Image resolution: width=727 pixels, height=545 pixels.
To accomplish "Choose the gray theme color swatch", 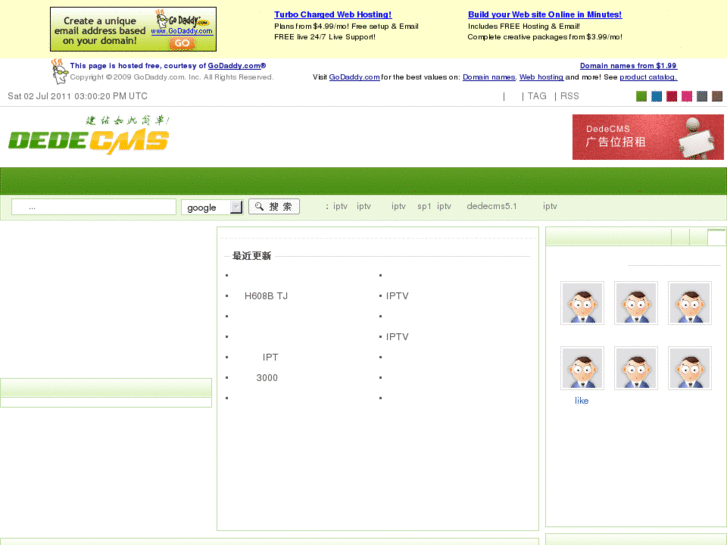I will 702,96.
